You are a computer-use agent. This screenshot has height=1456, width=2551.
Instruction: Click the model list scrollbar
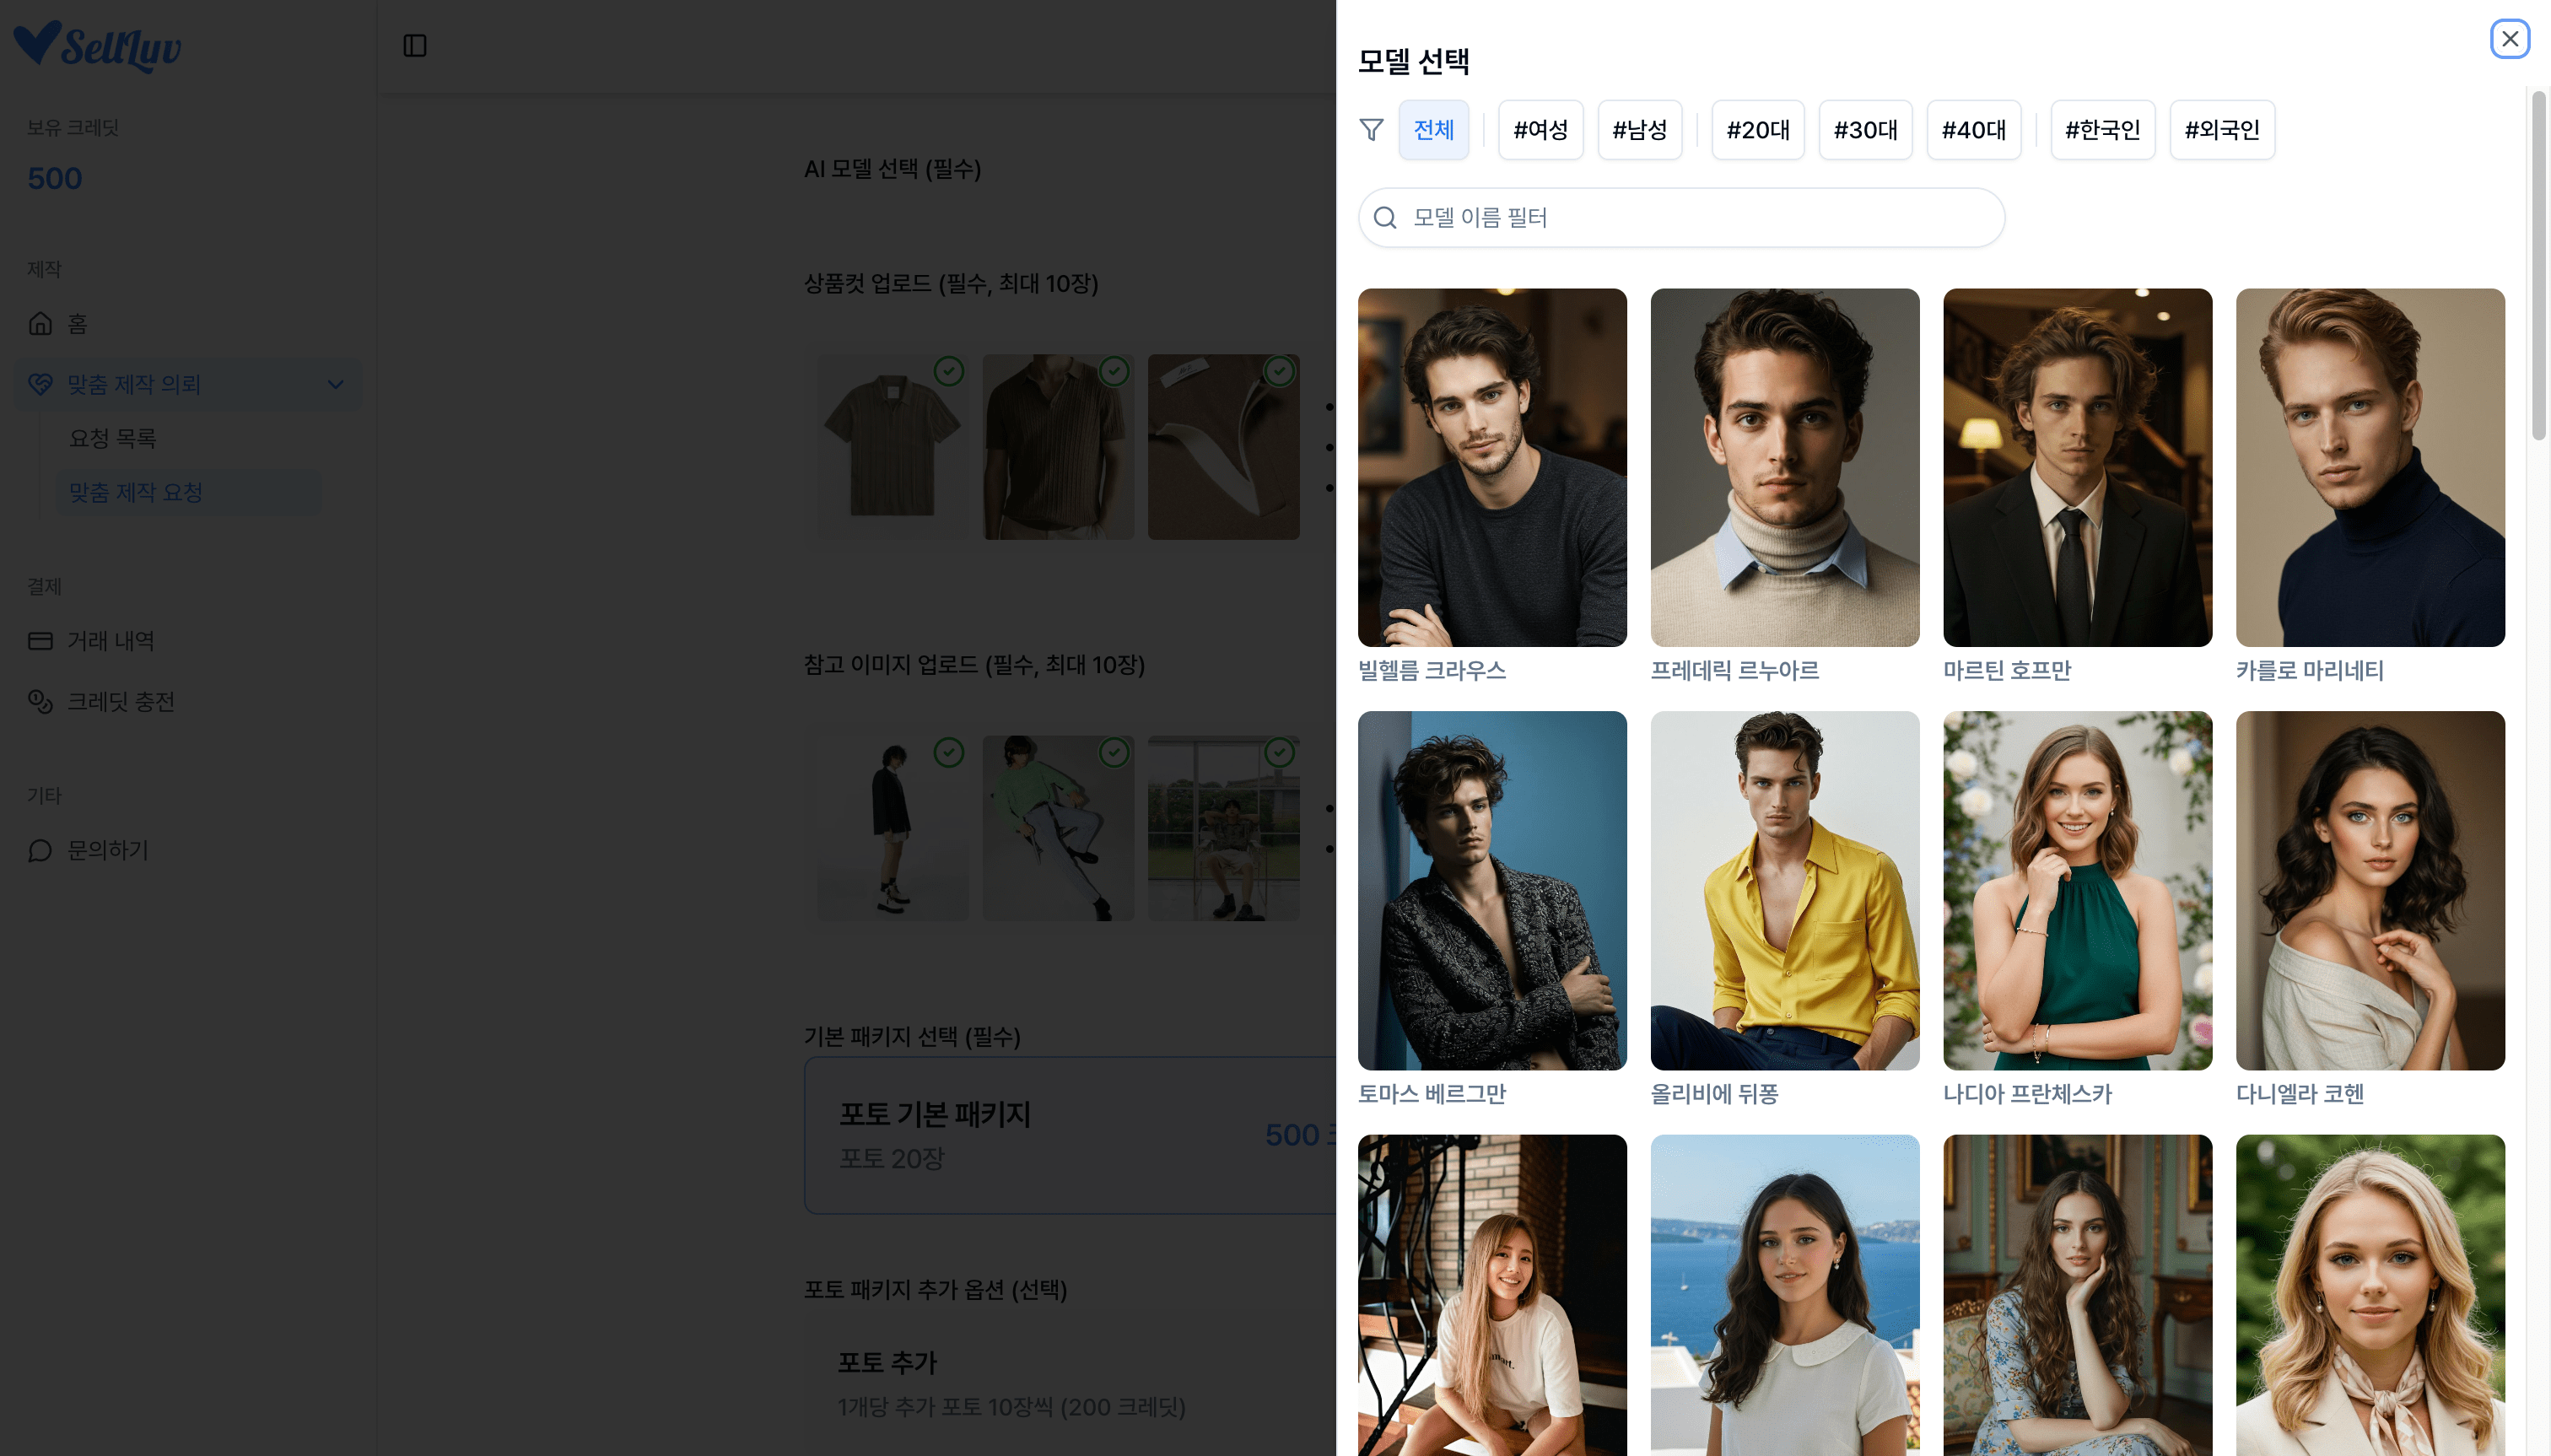[2538, 265]
